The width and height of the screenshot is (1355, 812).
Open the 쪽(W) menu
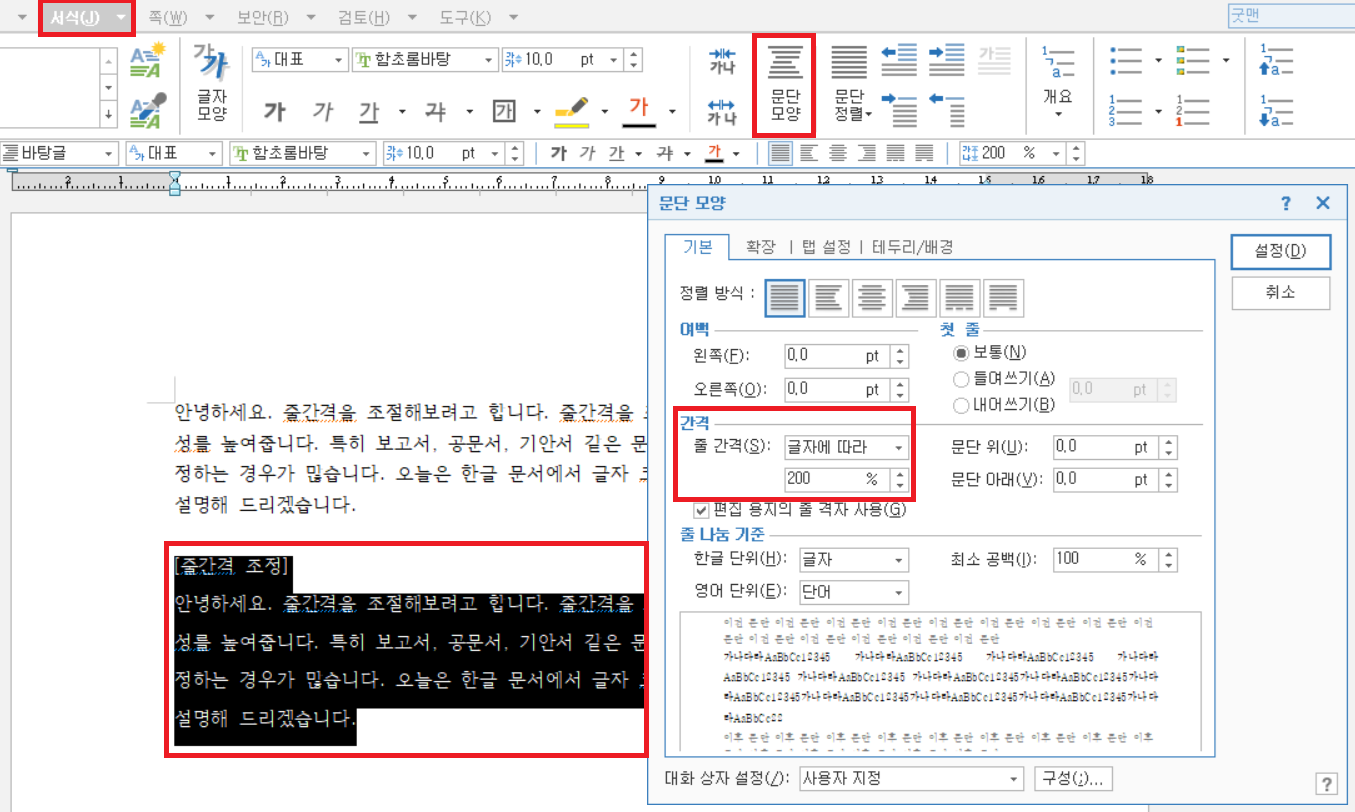coord(167,17)
